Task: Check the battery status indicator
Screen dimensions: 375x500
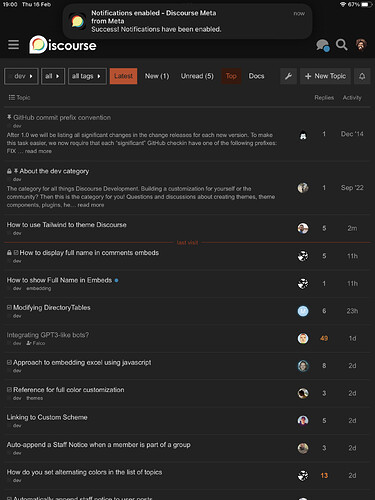Action: [x=366, y=4]
